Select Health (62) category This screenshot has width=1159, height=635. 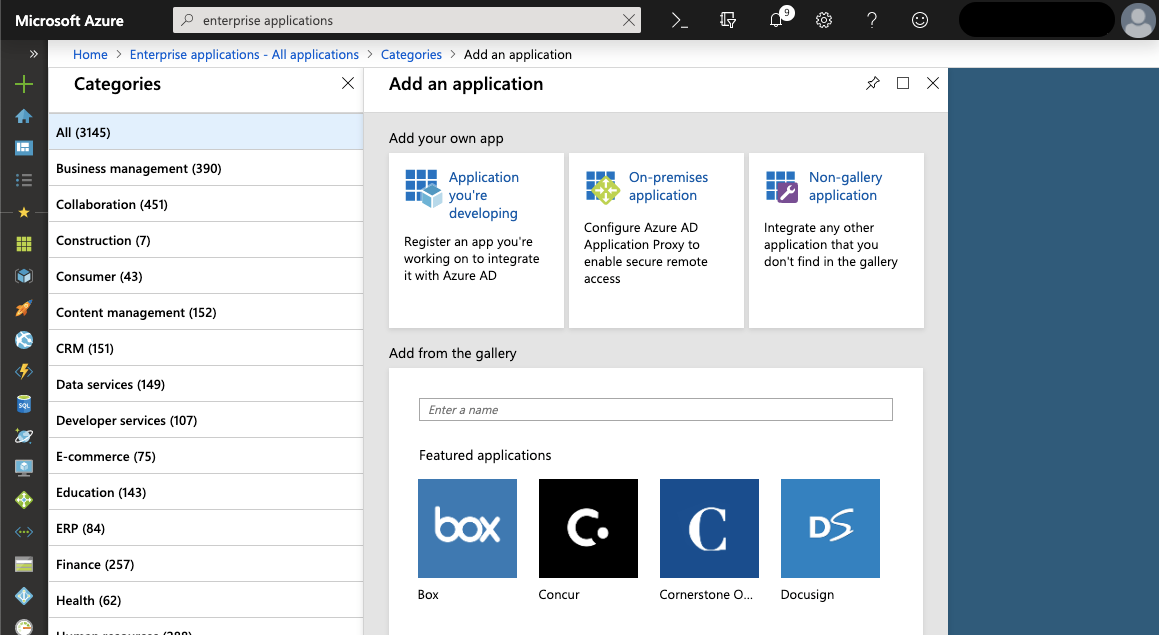tap(205, 600)
